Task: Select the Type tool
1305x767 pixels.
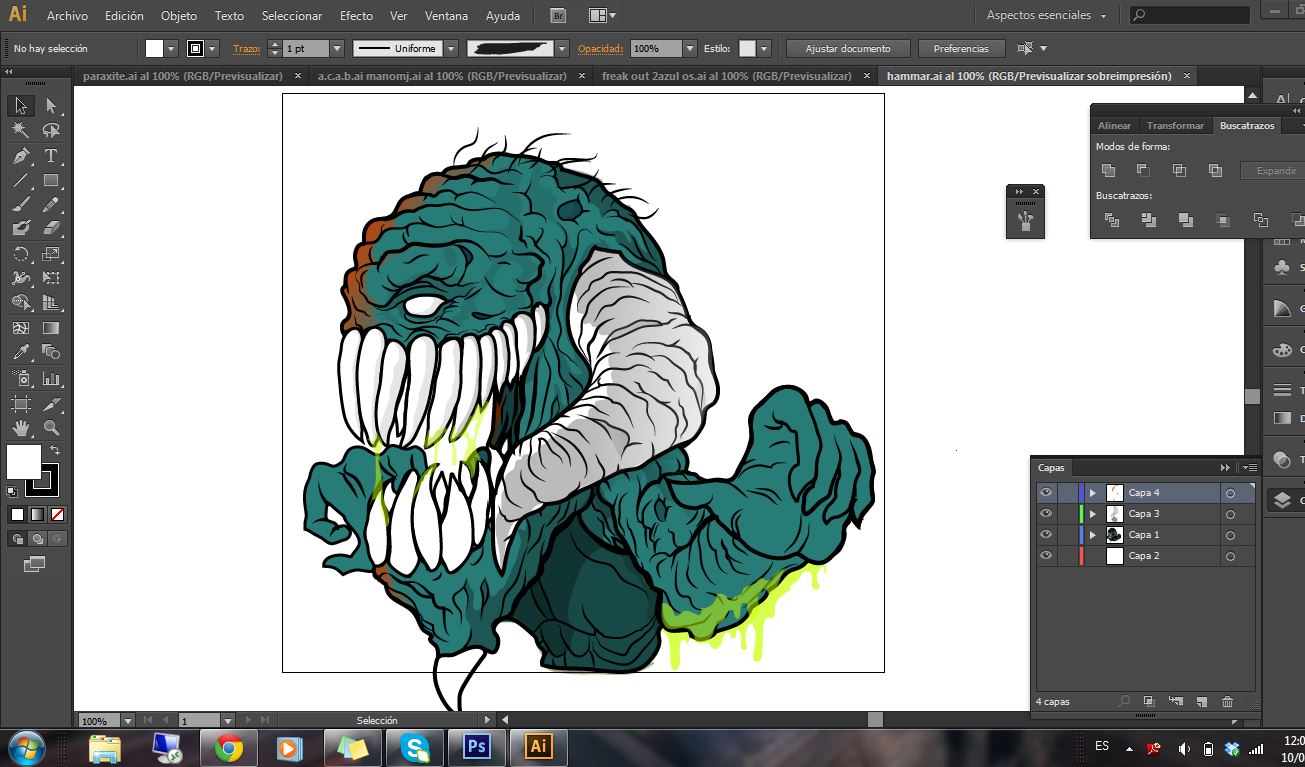Action: (x=50, y=156)
